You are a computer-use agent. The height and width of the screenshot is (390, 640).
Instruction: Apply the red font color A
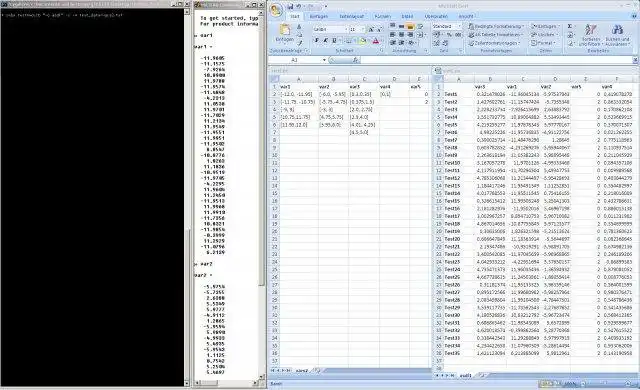pos(376,41)
